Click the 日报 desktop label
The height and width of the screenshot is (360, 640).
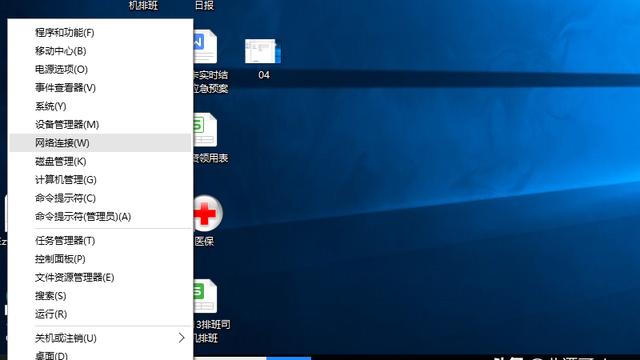pyautogui.click(x=204, y=5)
